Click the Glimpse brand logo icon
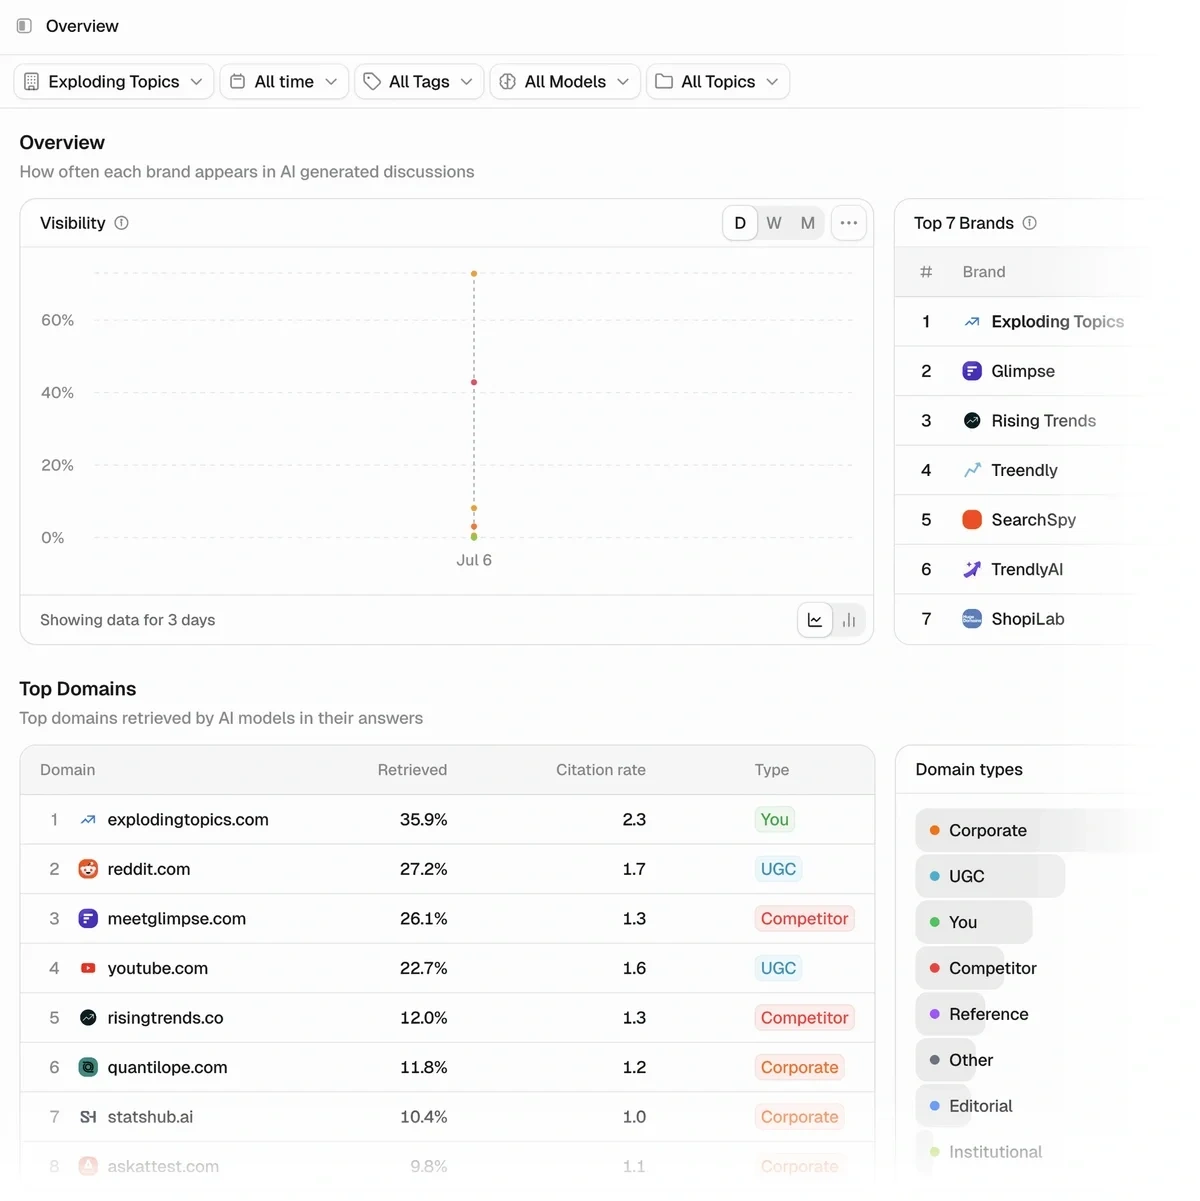This screenshot has width=1200, height=1201. (972, 371)
